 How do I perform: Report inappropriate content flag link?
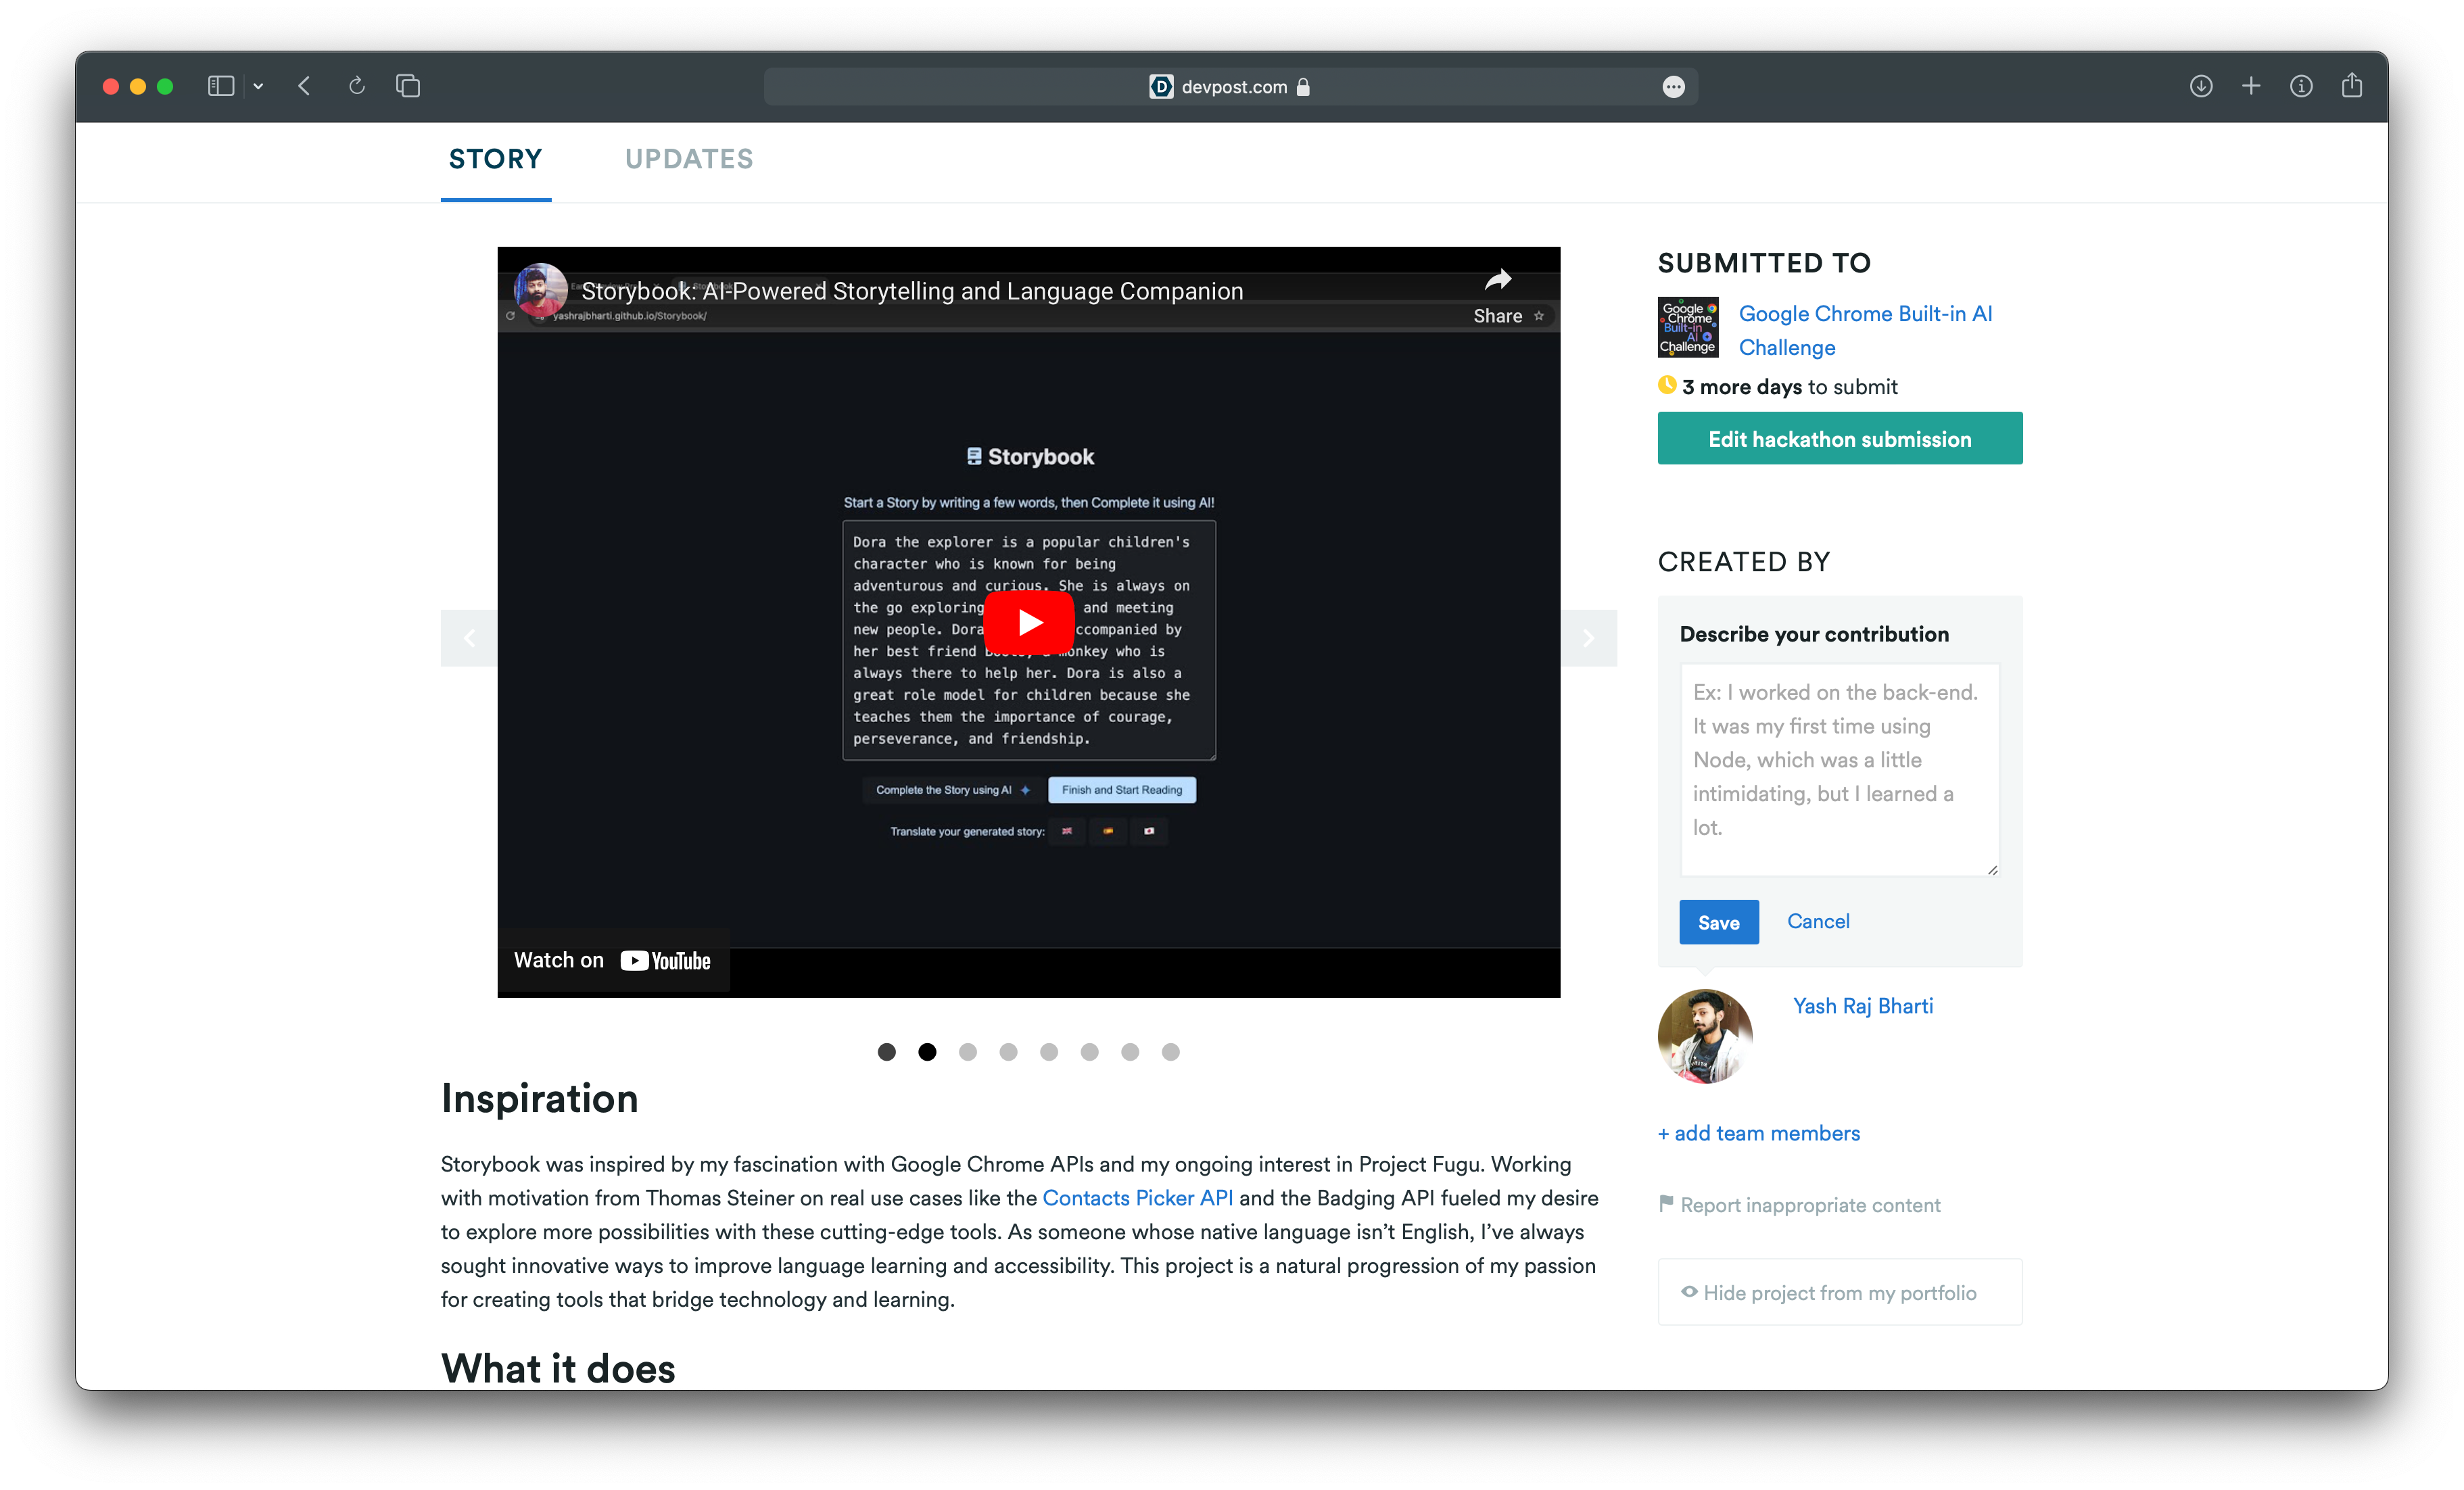tap(1800, 1205)
